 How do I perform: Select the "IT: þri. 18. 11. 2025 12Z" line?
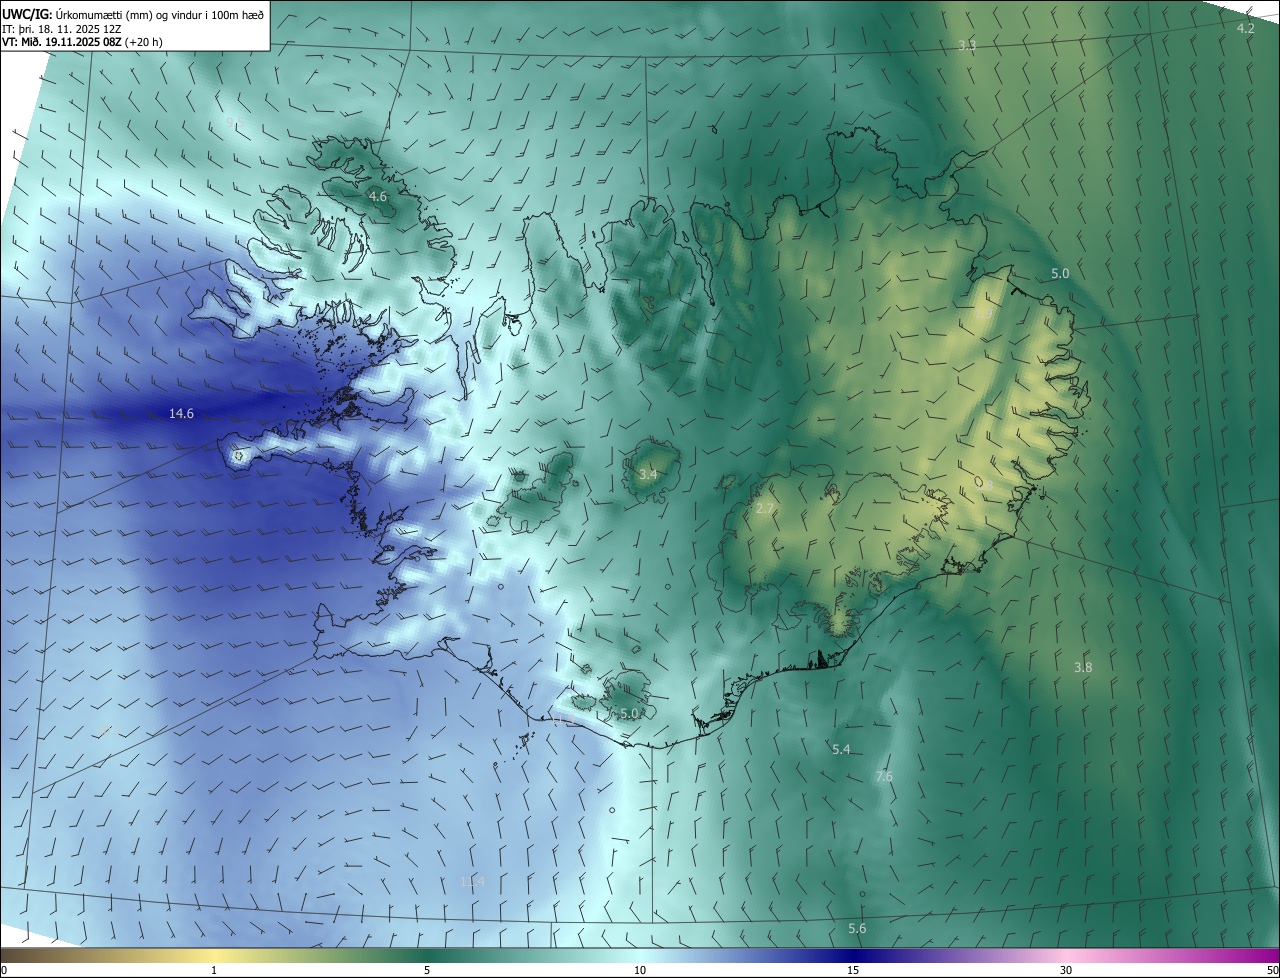point(63,29)
